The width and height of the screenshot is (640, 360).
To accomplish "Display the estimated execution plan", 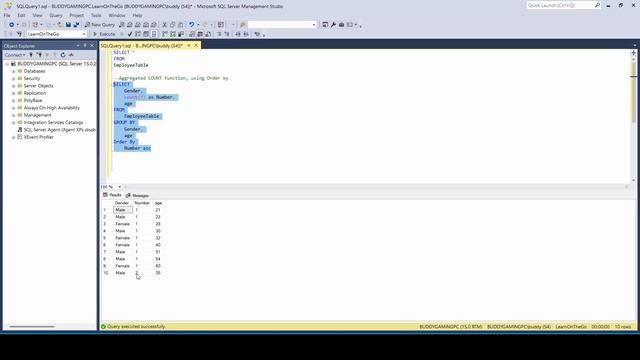I will pos(138,34).
